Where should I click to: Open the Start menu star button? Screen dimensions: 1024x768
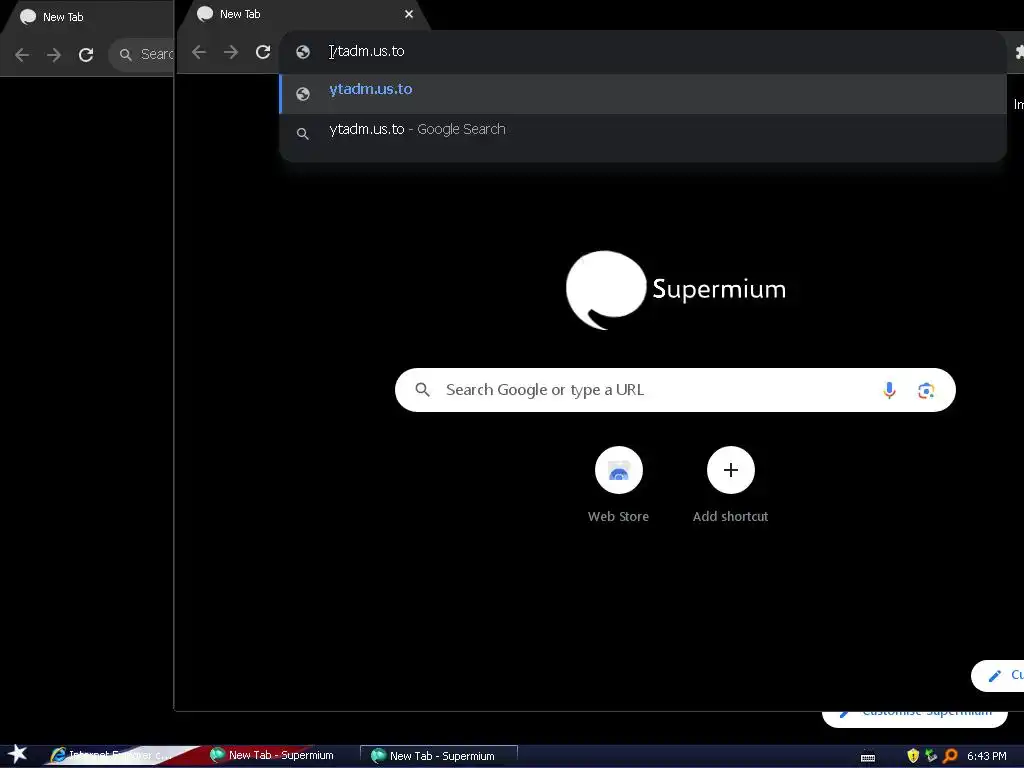tap(18, 754)
